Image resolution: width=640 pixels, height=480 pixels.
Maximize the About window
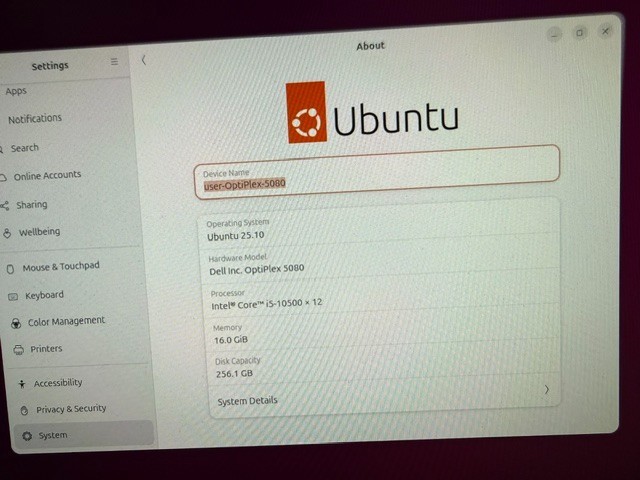pyautogui.click(x=580, y=33)
